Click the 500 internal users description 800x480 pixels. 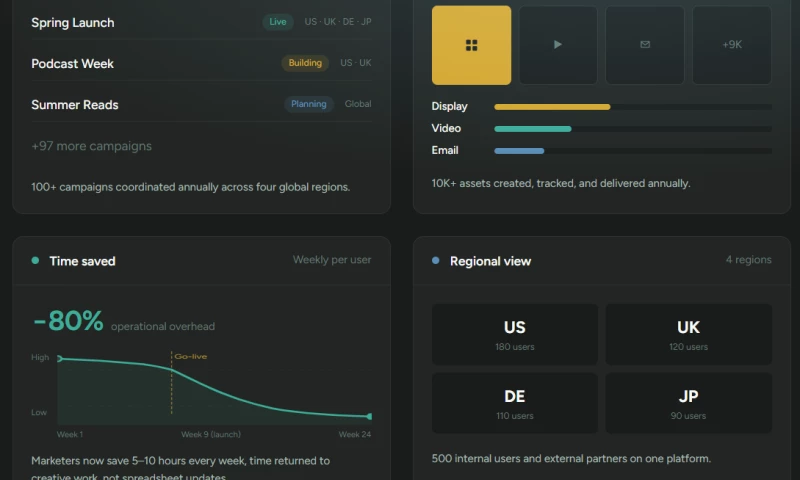point(571,459)
